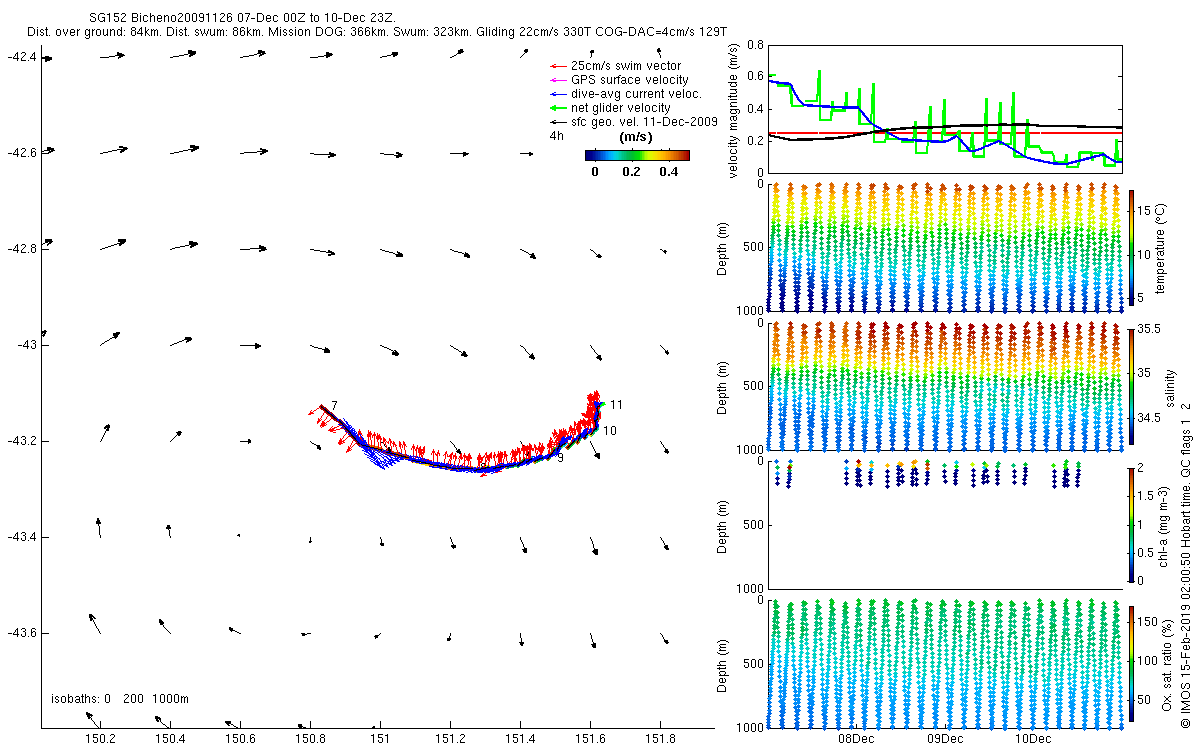
Task: Click the 'GPS surface velocity' legend label
Action: [630, 80]
